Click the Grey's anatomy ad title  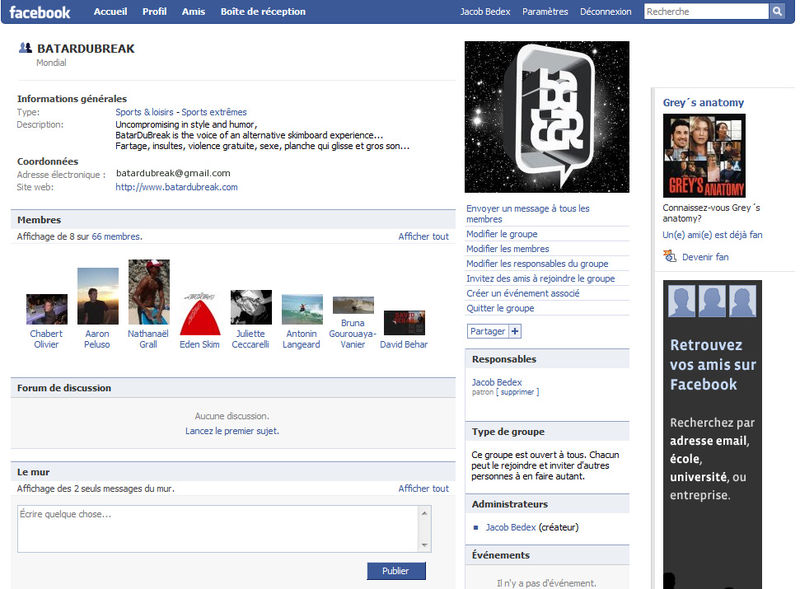tap(704, 102)
